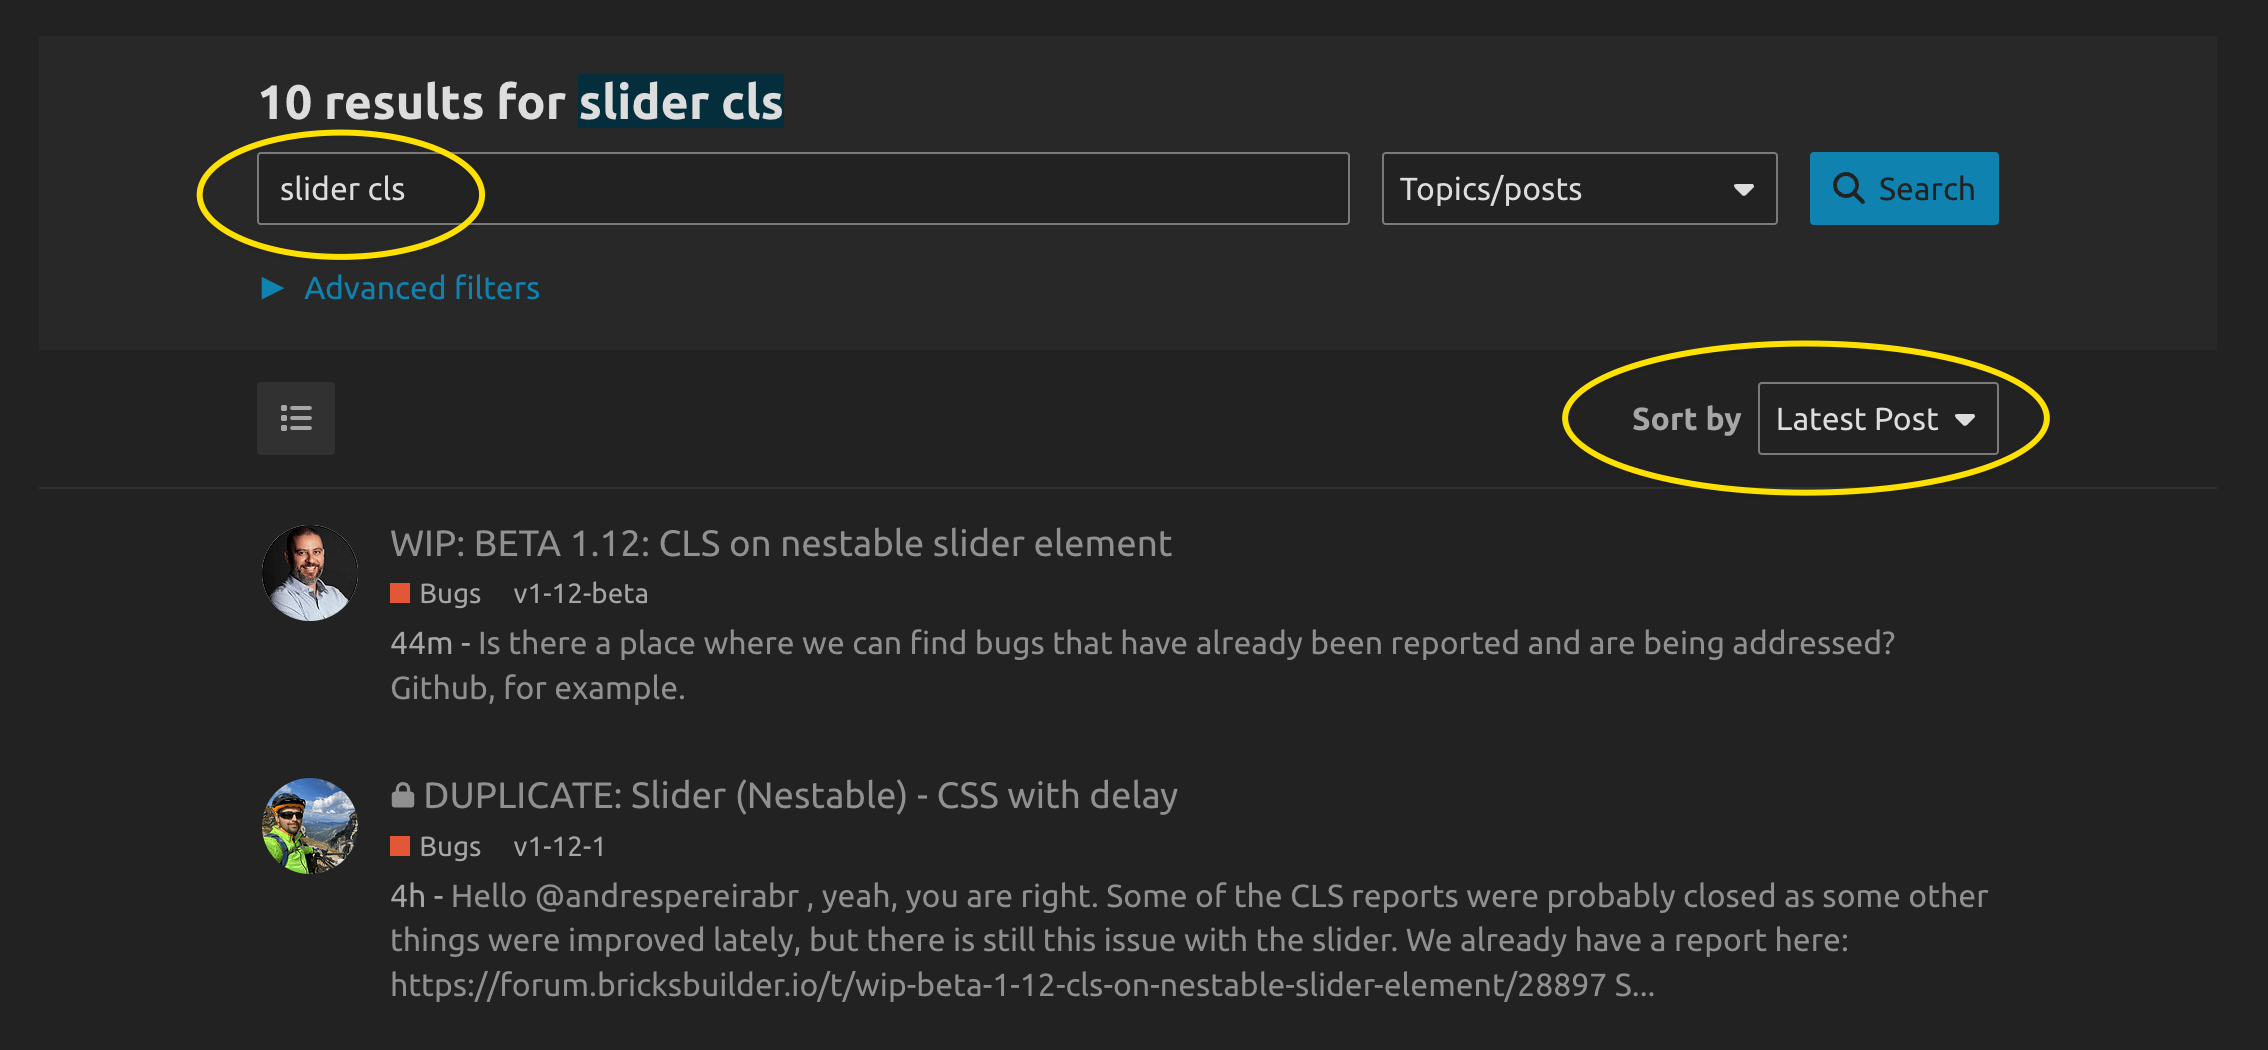Open the Topics/posts dropdown

click(x=1579, y=188)
